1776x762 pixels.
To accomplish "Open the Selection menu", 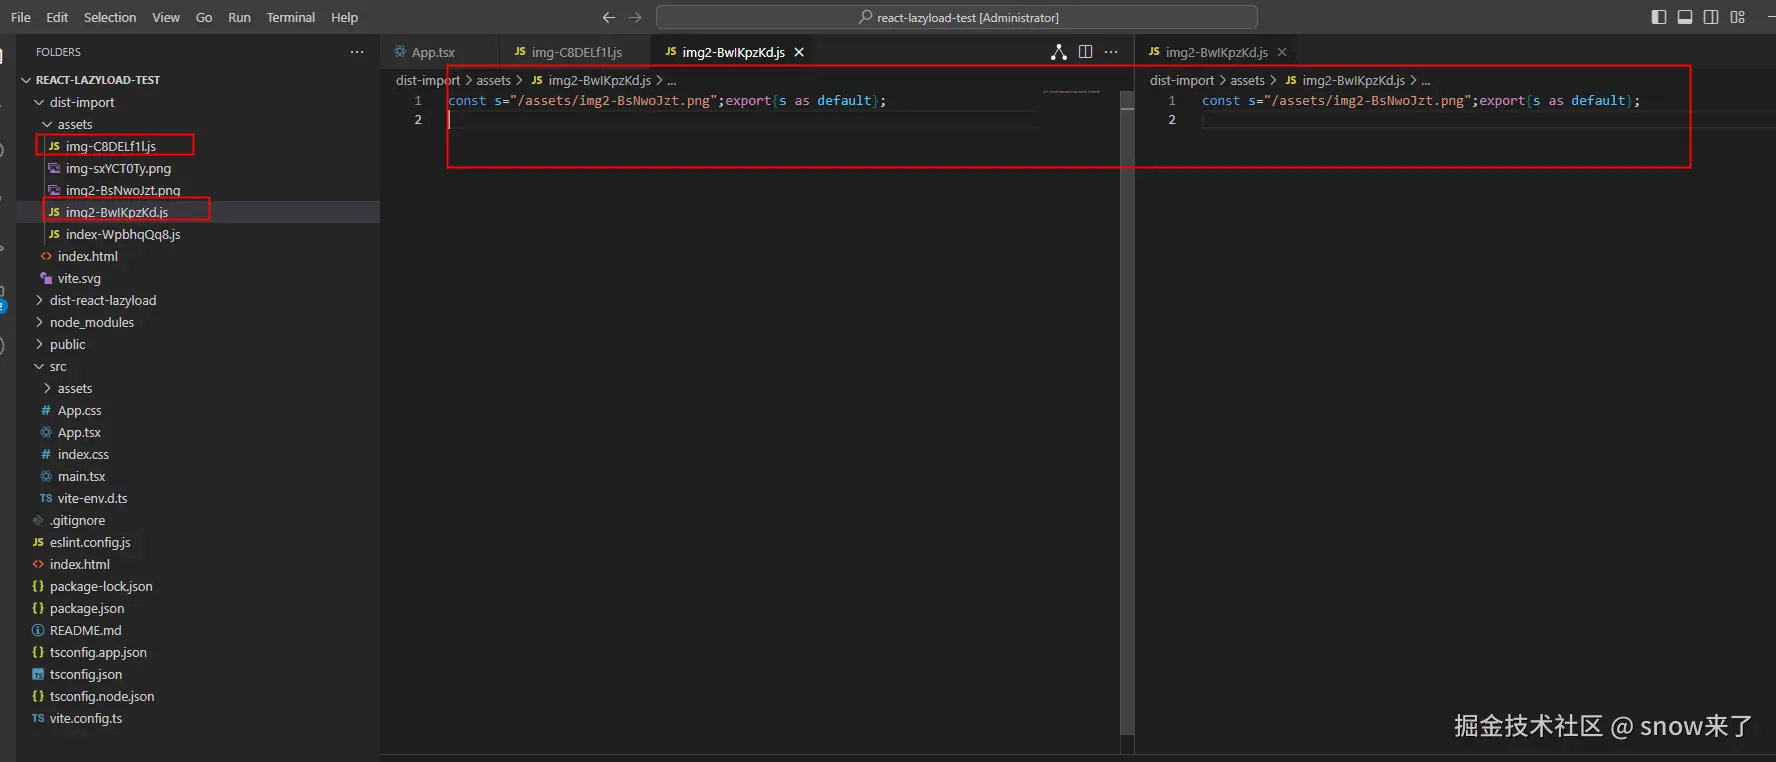I will [110, 17].
